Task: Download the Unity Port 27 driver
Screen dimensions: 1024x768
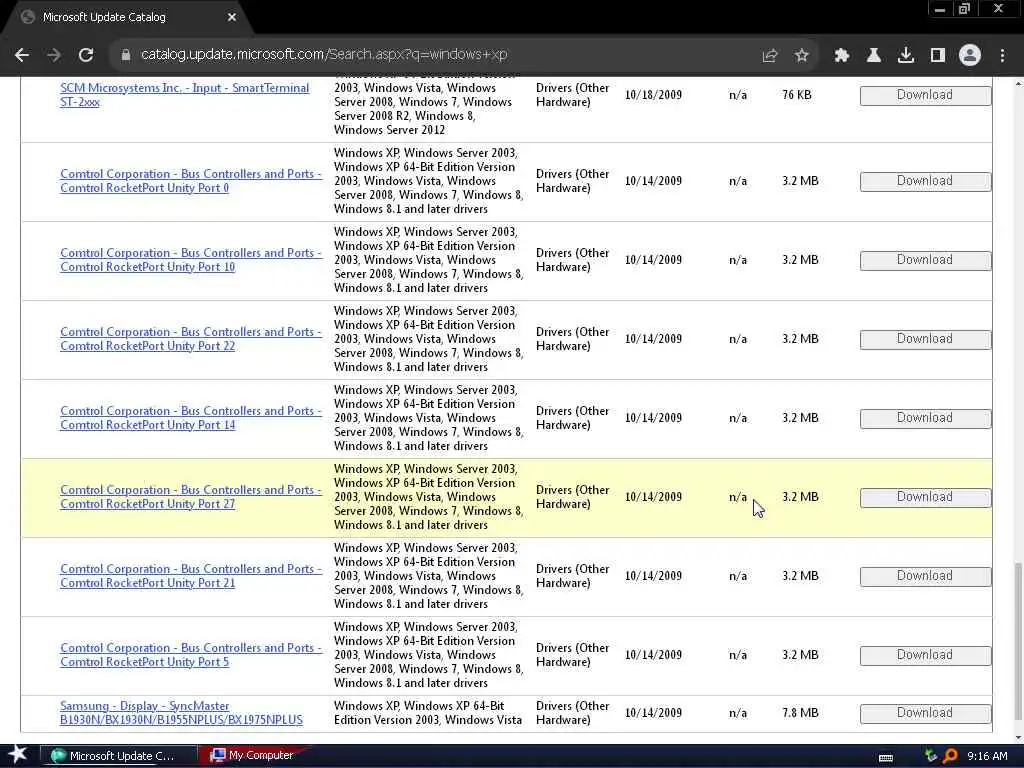Action: (925, 498)
